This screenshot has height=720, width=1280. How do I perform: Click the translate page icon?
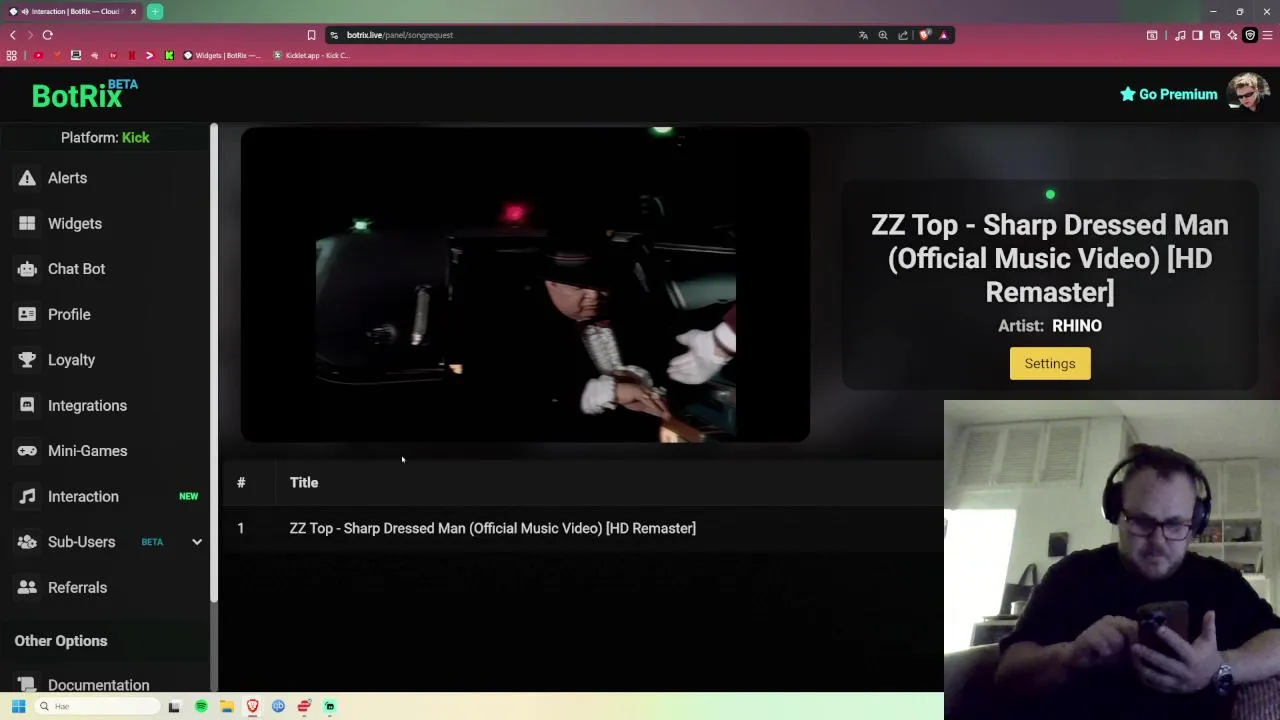pos(863,35)
